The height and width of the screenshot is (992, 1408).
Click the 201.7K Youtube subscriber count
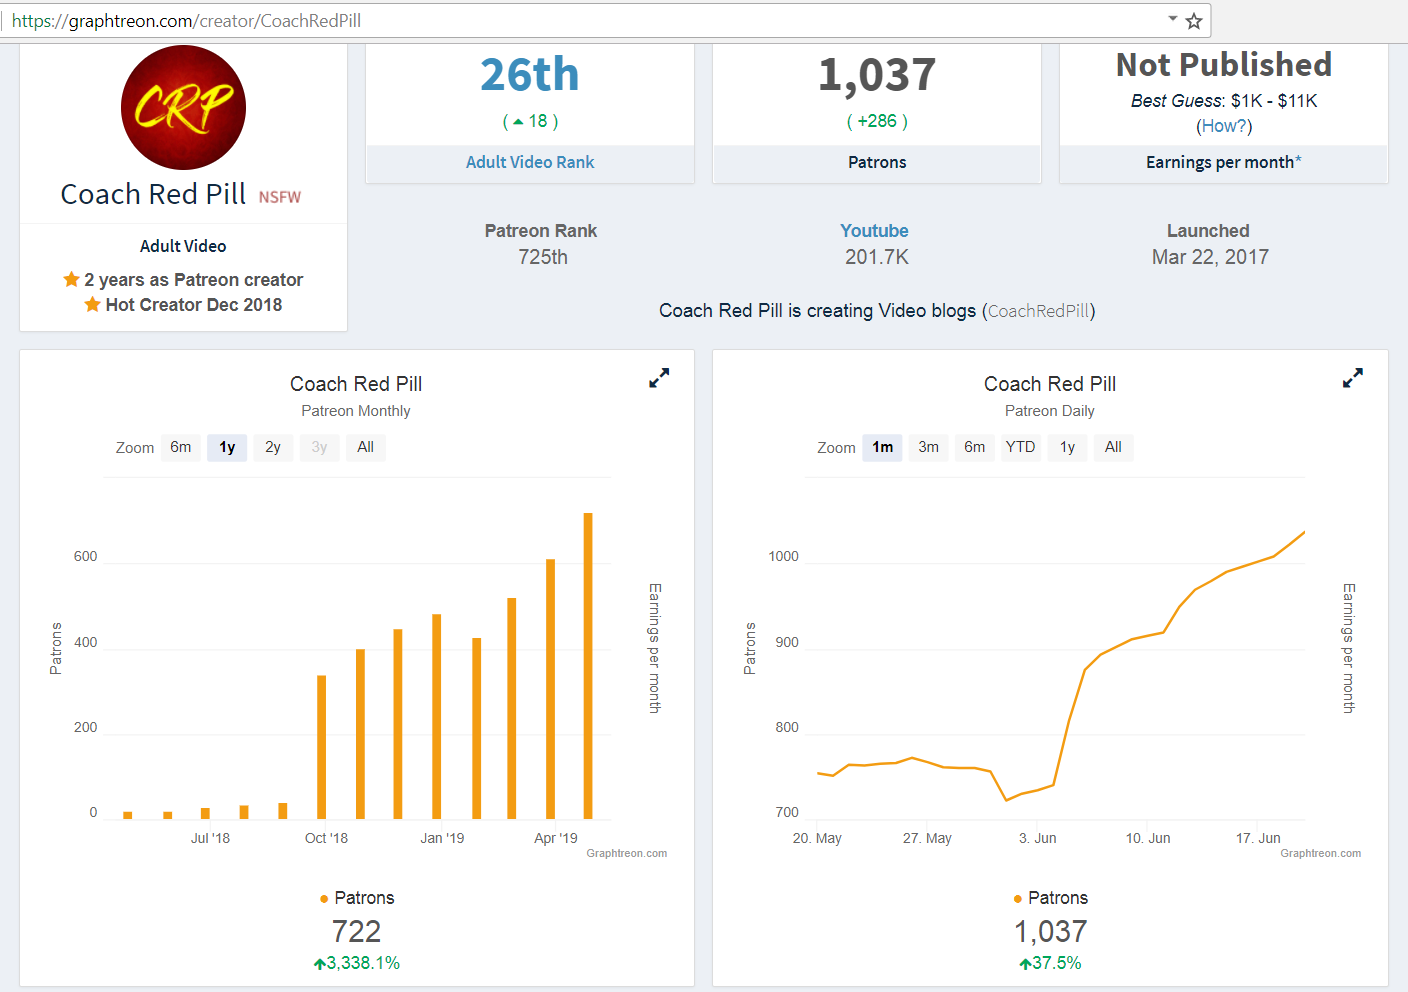pos(877,257)
